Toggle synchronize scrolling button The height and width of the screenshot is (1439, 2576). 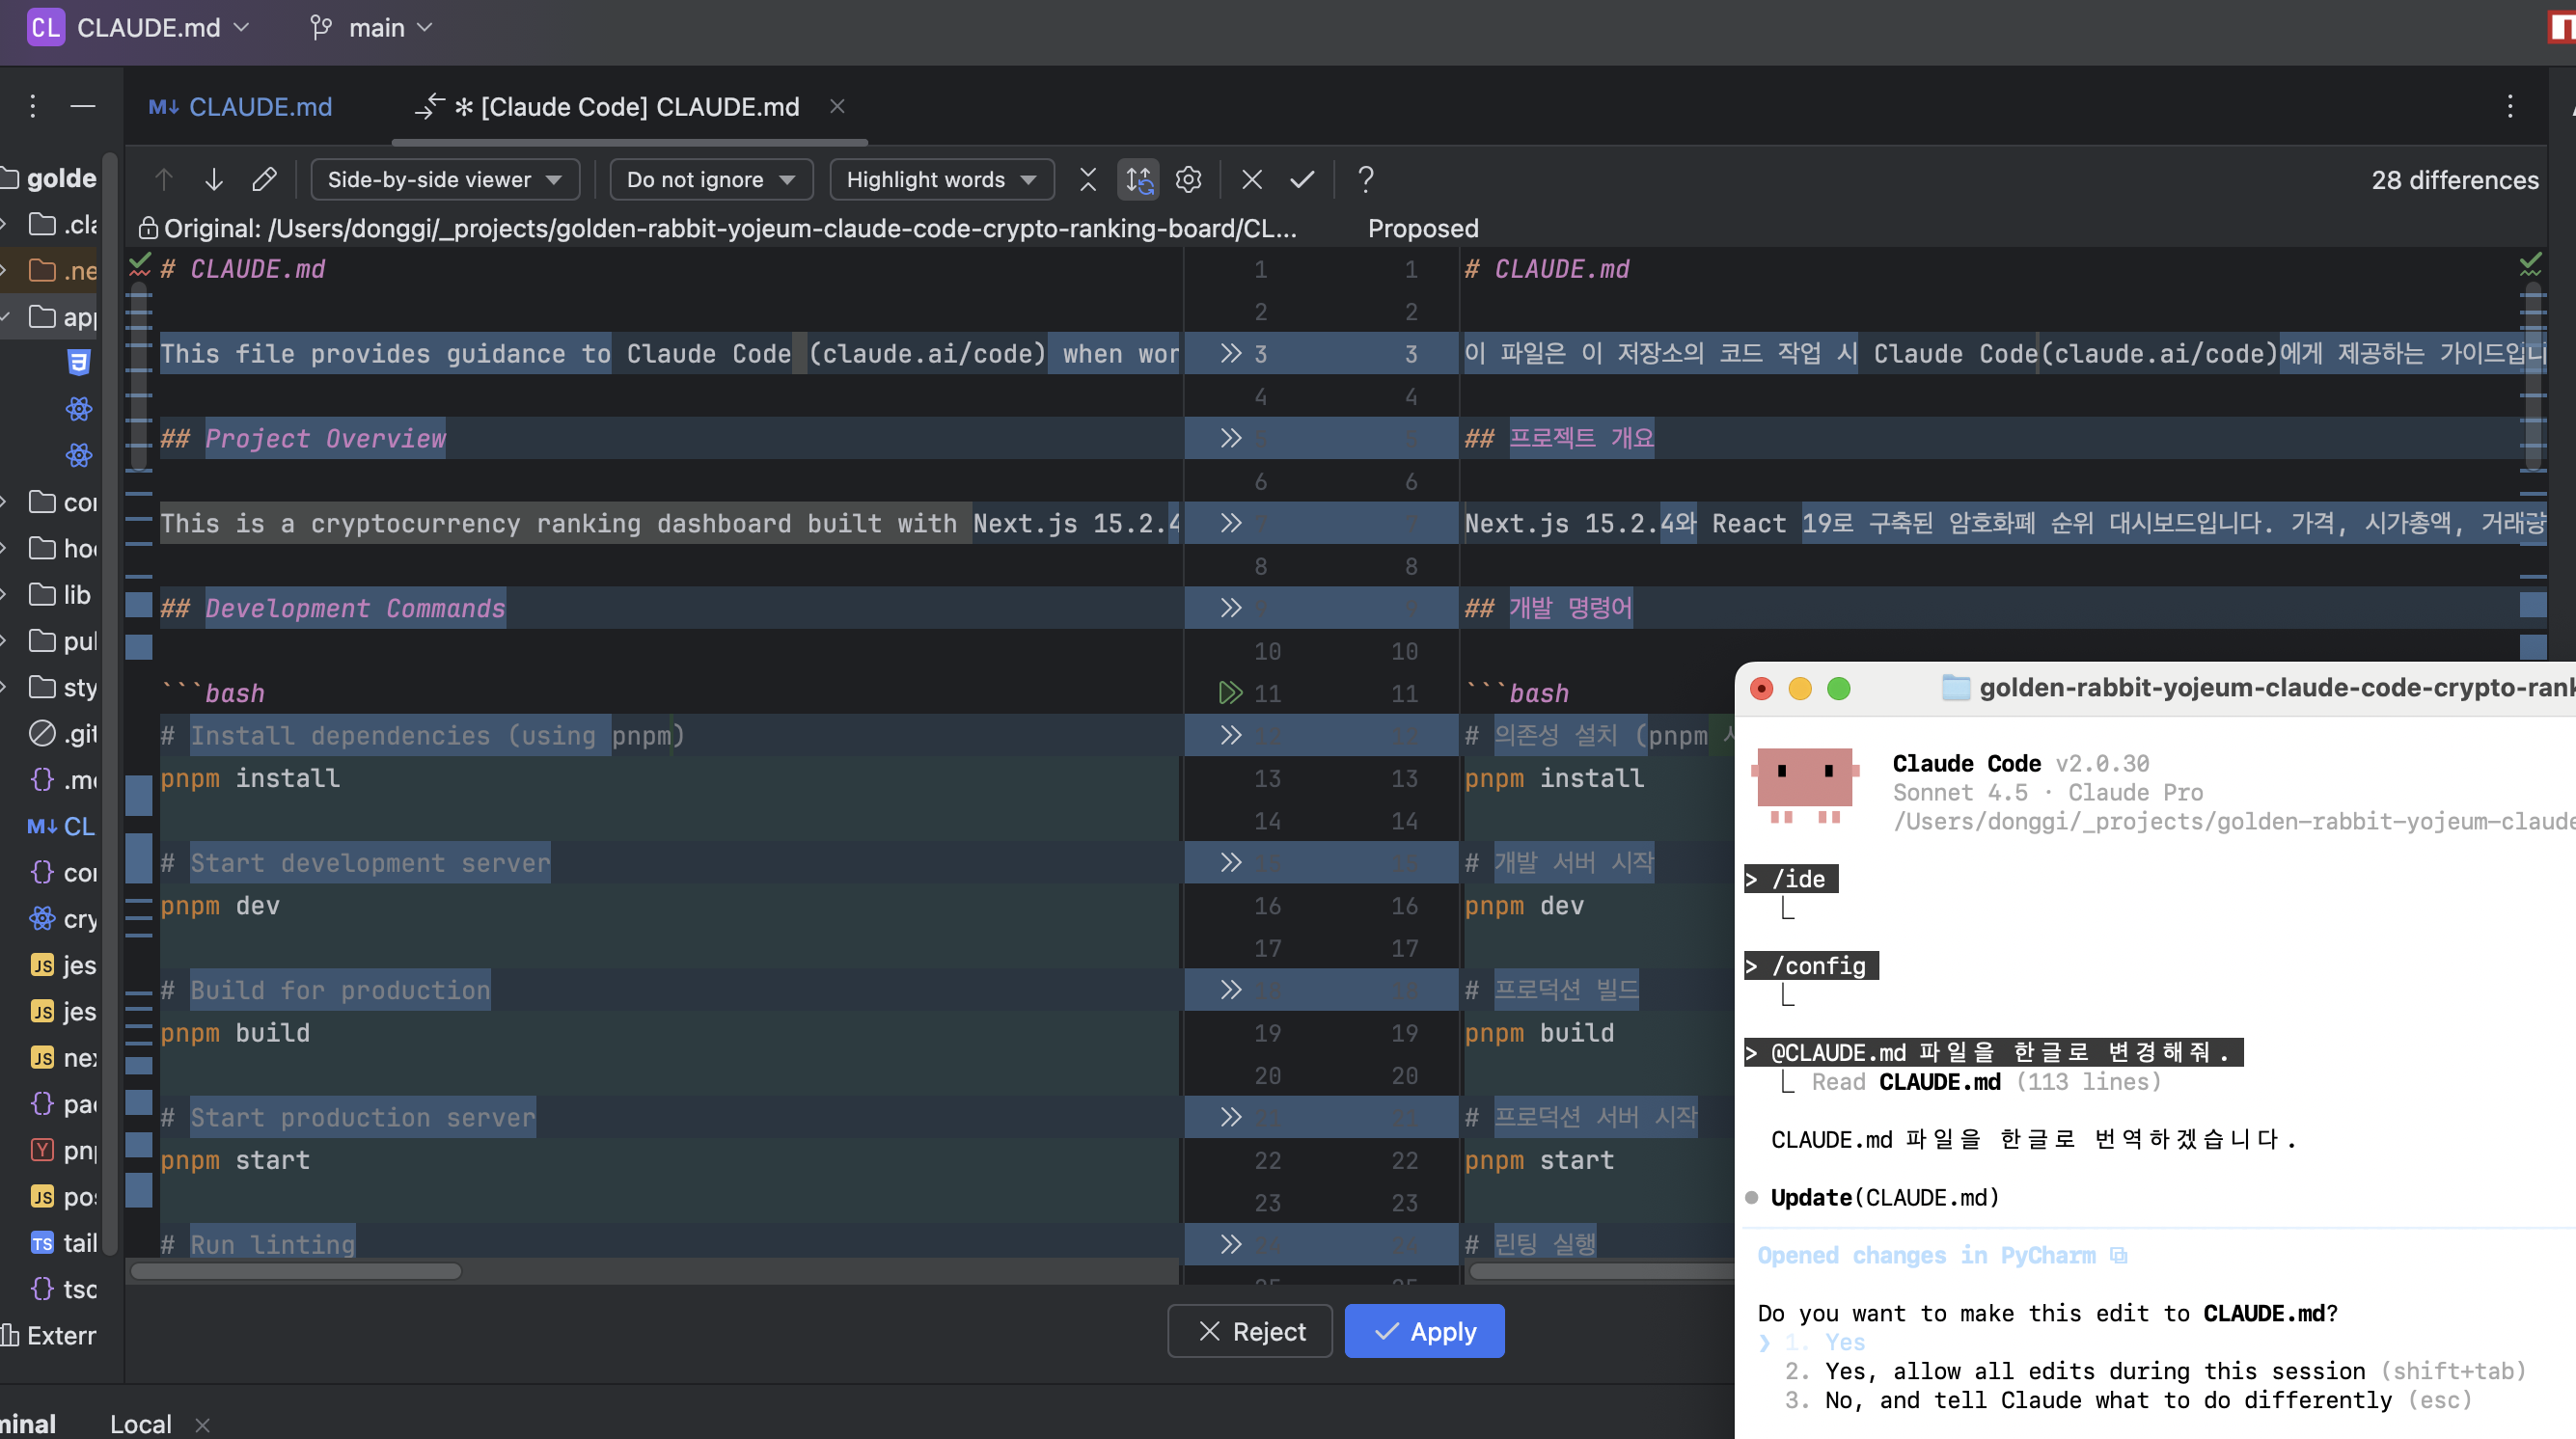pyautogui.click(x=1138, y=180)
